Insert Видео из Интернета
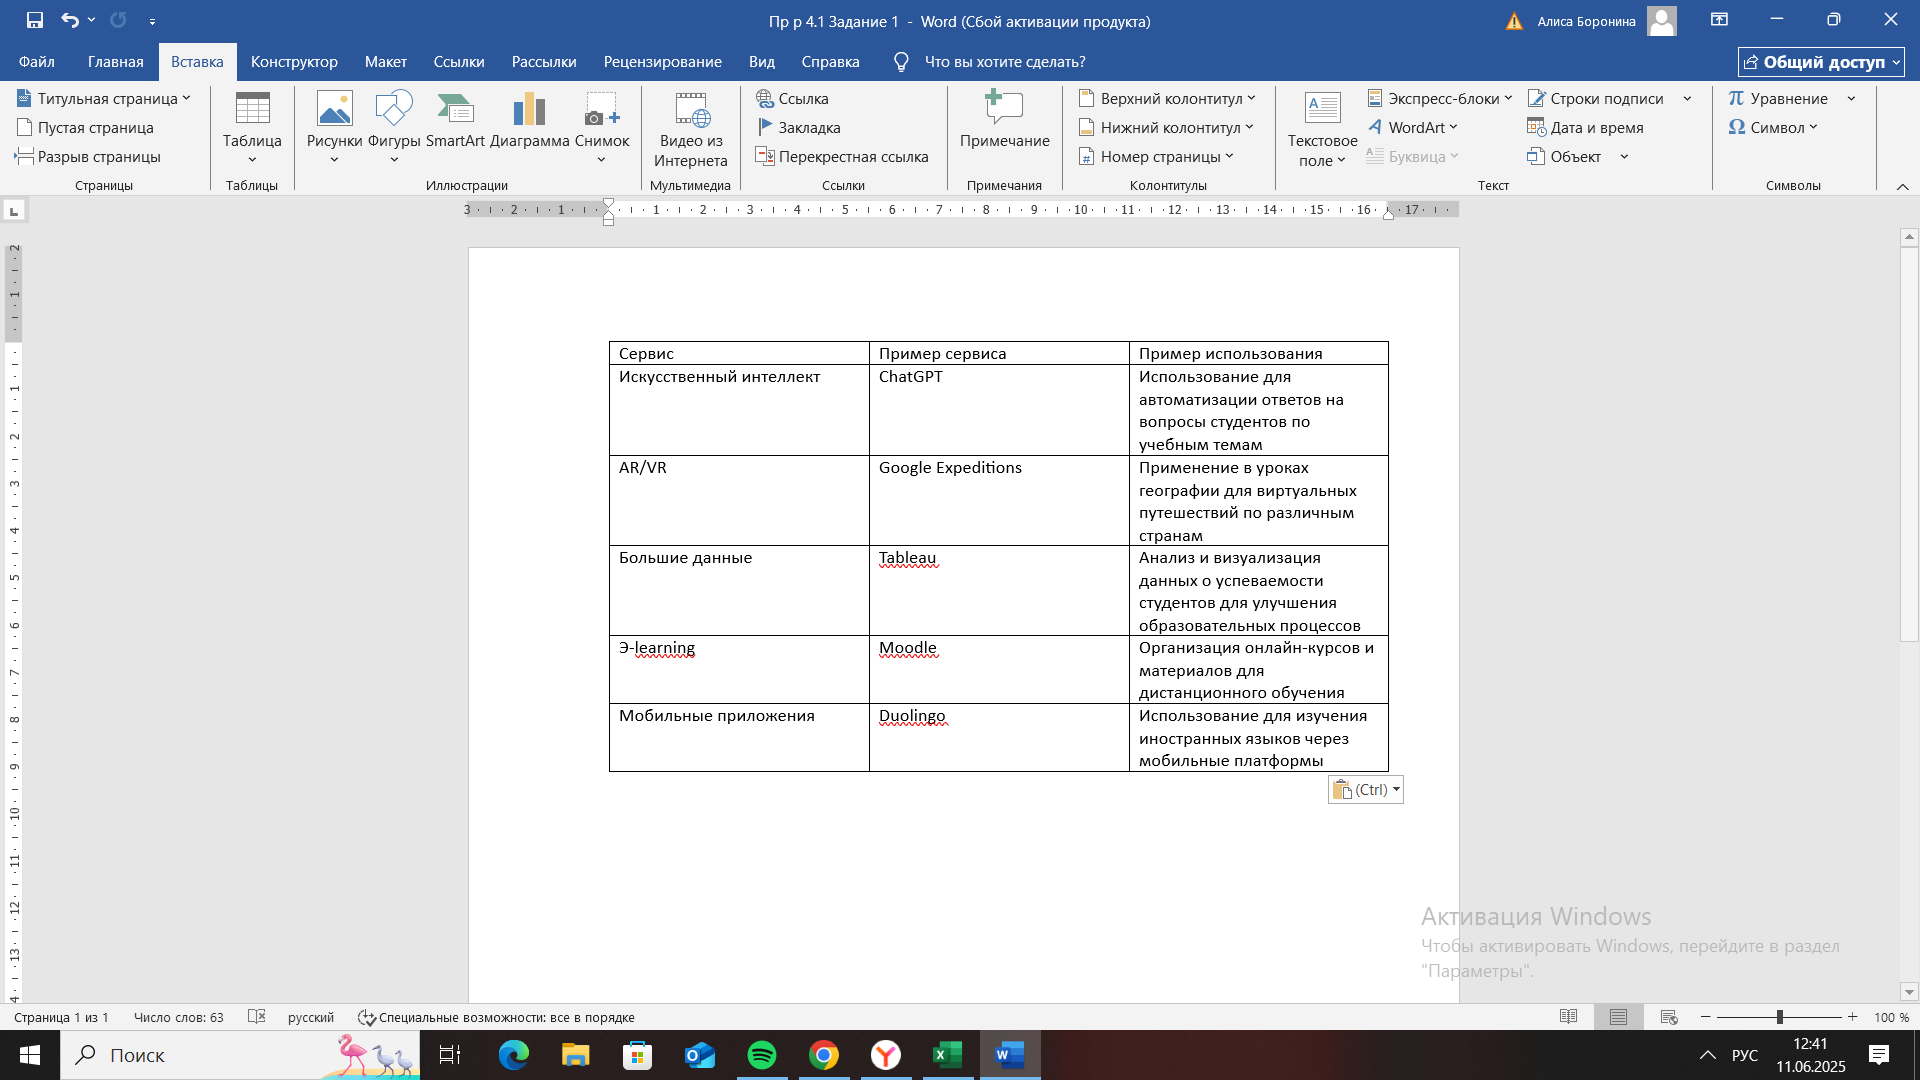The height and width of the screenshot is (1080, 1920). tap(690, 110)
